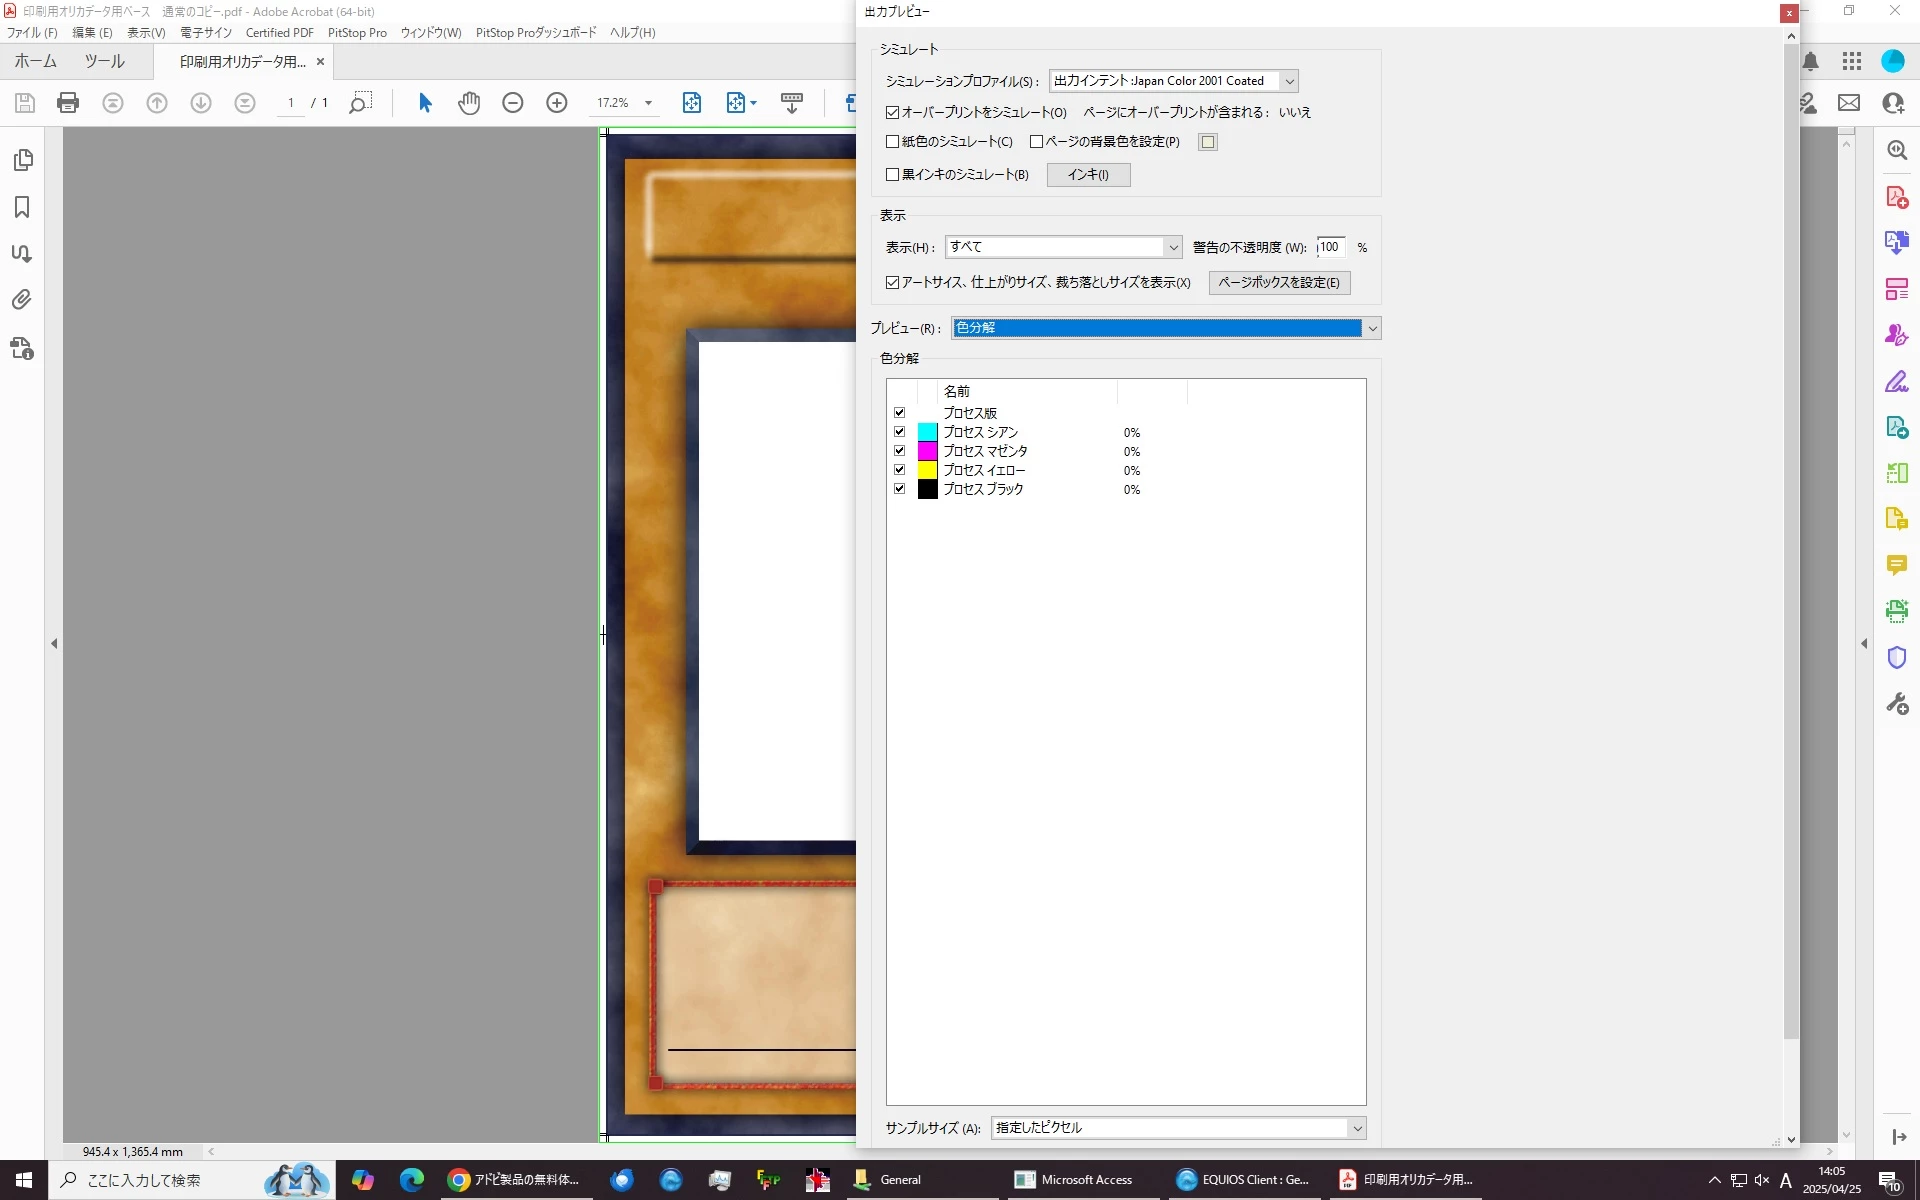Click the インキ button
The image size is (1920, 1200).
tap(1088, 175)
